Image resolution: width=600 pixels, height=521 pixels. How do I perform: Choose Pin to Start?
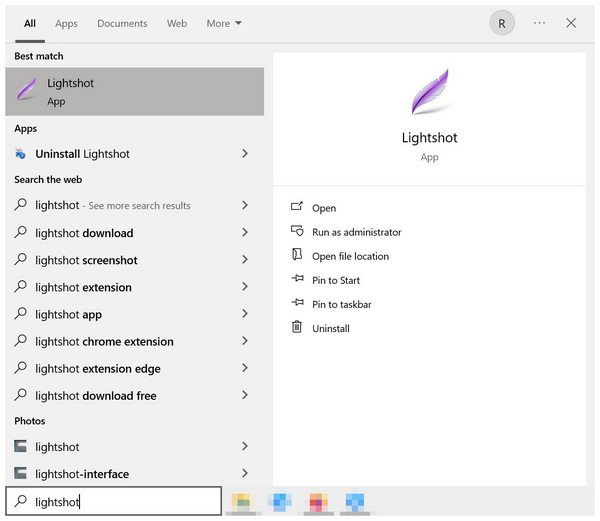pyautogui.click(x=336, y=280)
